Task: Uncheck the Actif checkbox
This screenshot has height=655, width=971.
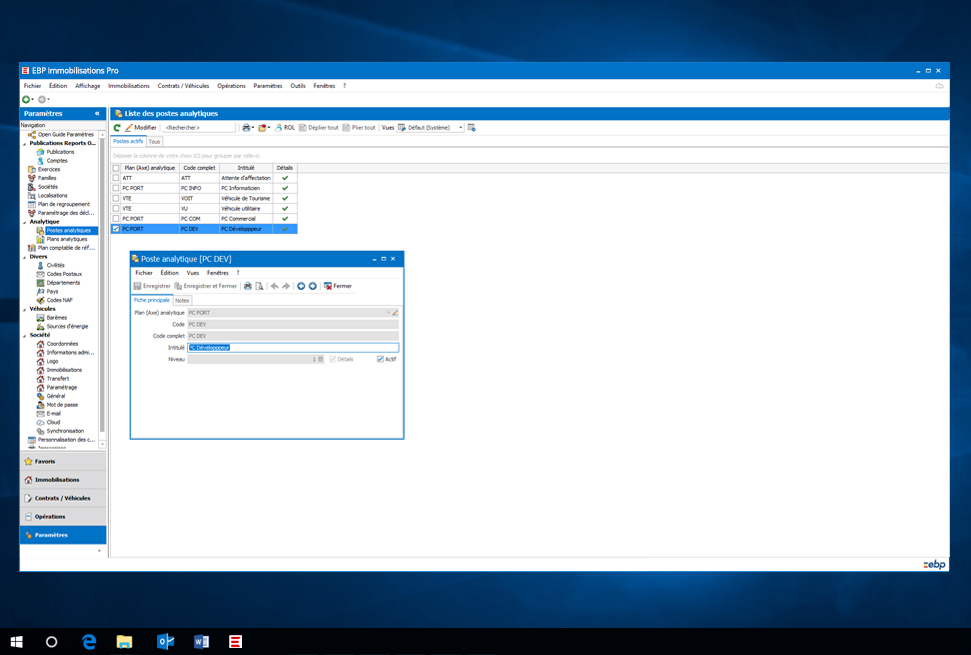Action: [x=380, y=359]
